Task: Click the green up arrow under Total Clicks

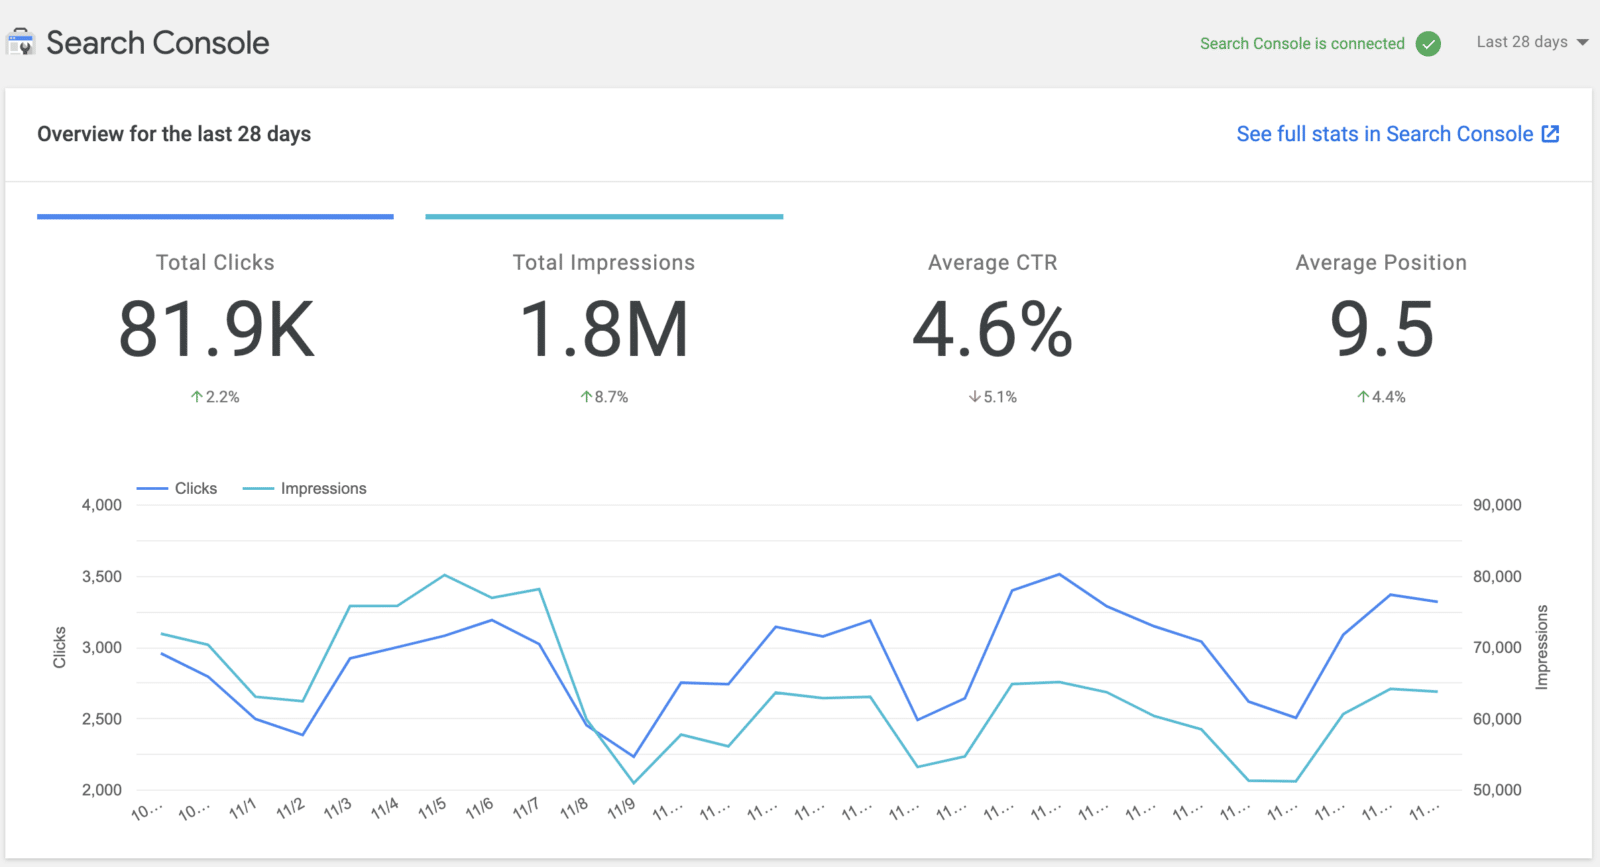Action: 197,397
